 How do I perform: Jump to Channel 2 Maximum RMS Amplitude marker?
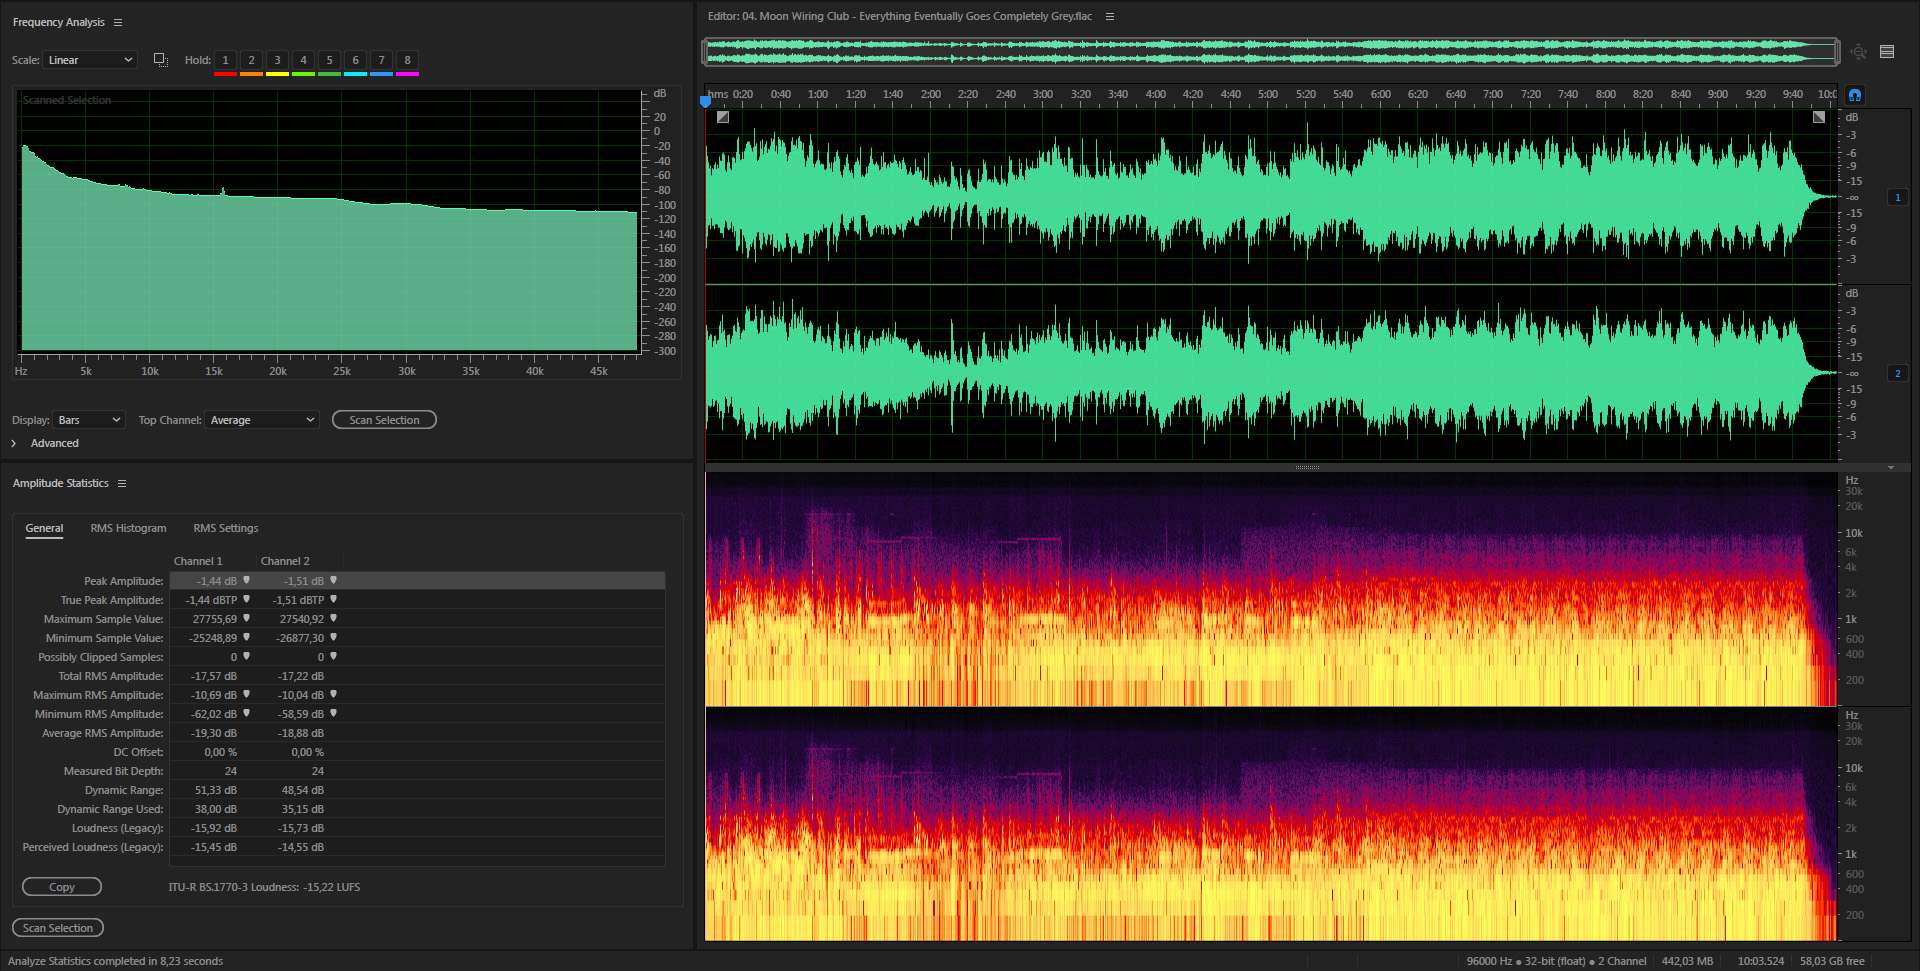333,695
